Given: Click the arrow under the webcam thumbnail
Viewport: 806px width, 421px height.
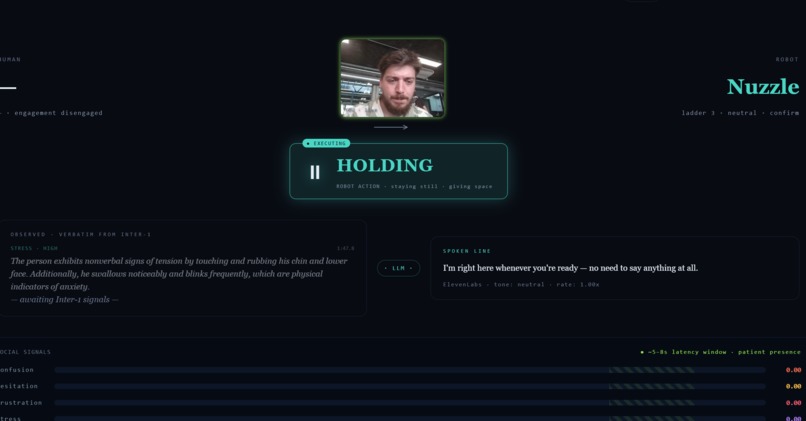Looking at the screenshot, I should [391, 127].
